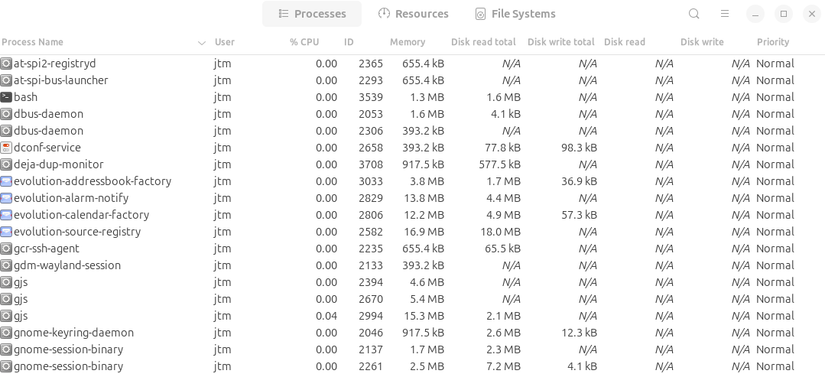
Task: Select evolution-calendar-factory process name
Action: [x=81, y=215]
